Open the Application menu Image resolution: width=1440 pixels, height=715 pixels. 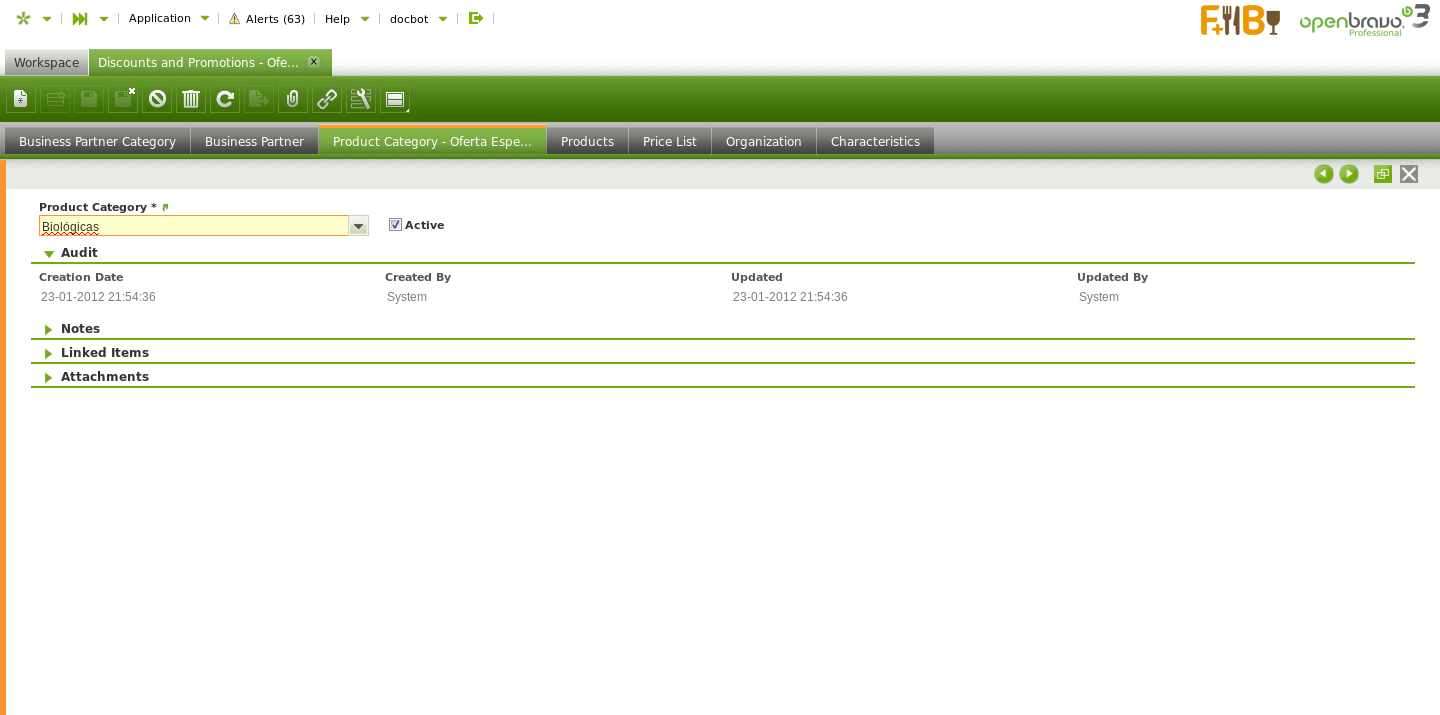(x=168, y=18)
